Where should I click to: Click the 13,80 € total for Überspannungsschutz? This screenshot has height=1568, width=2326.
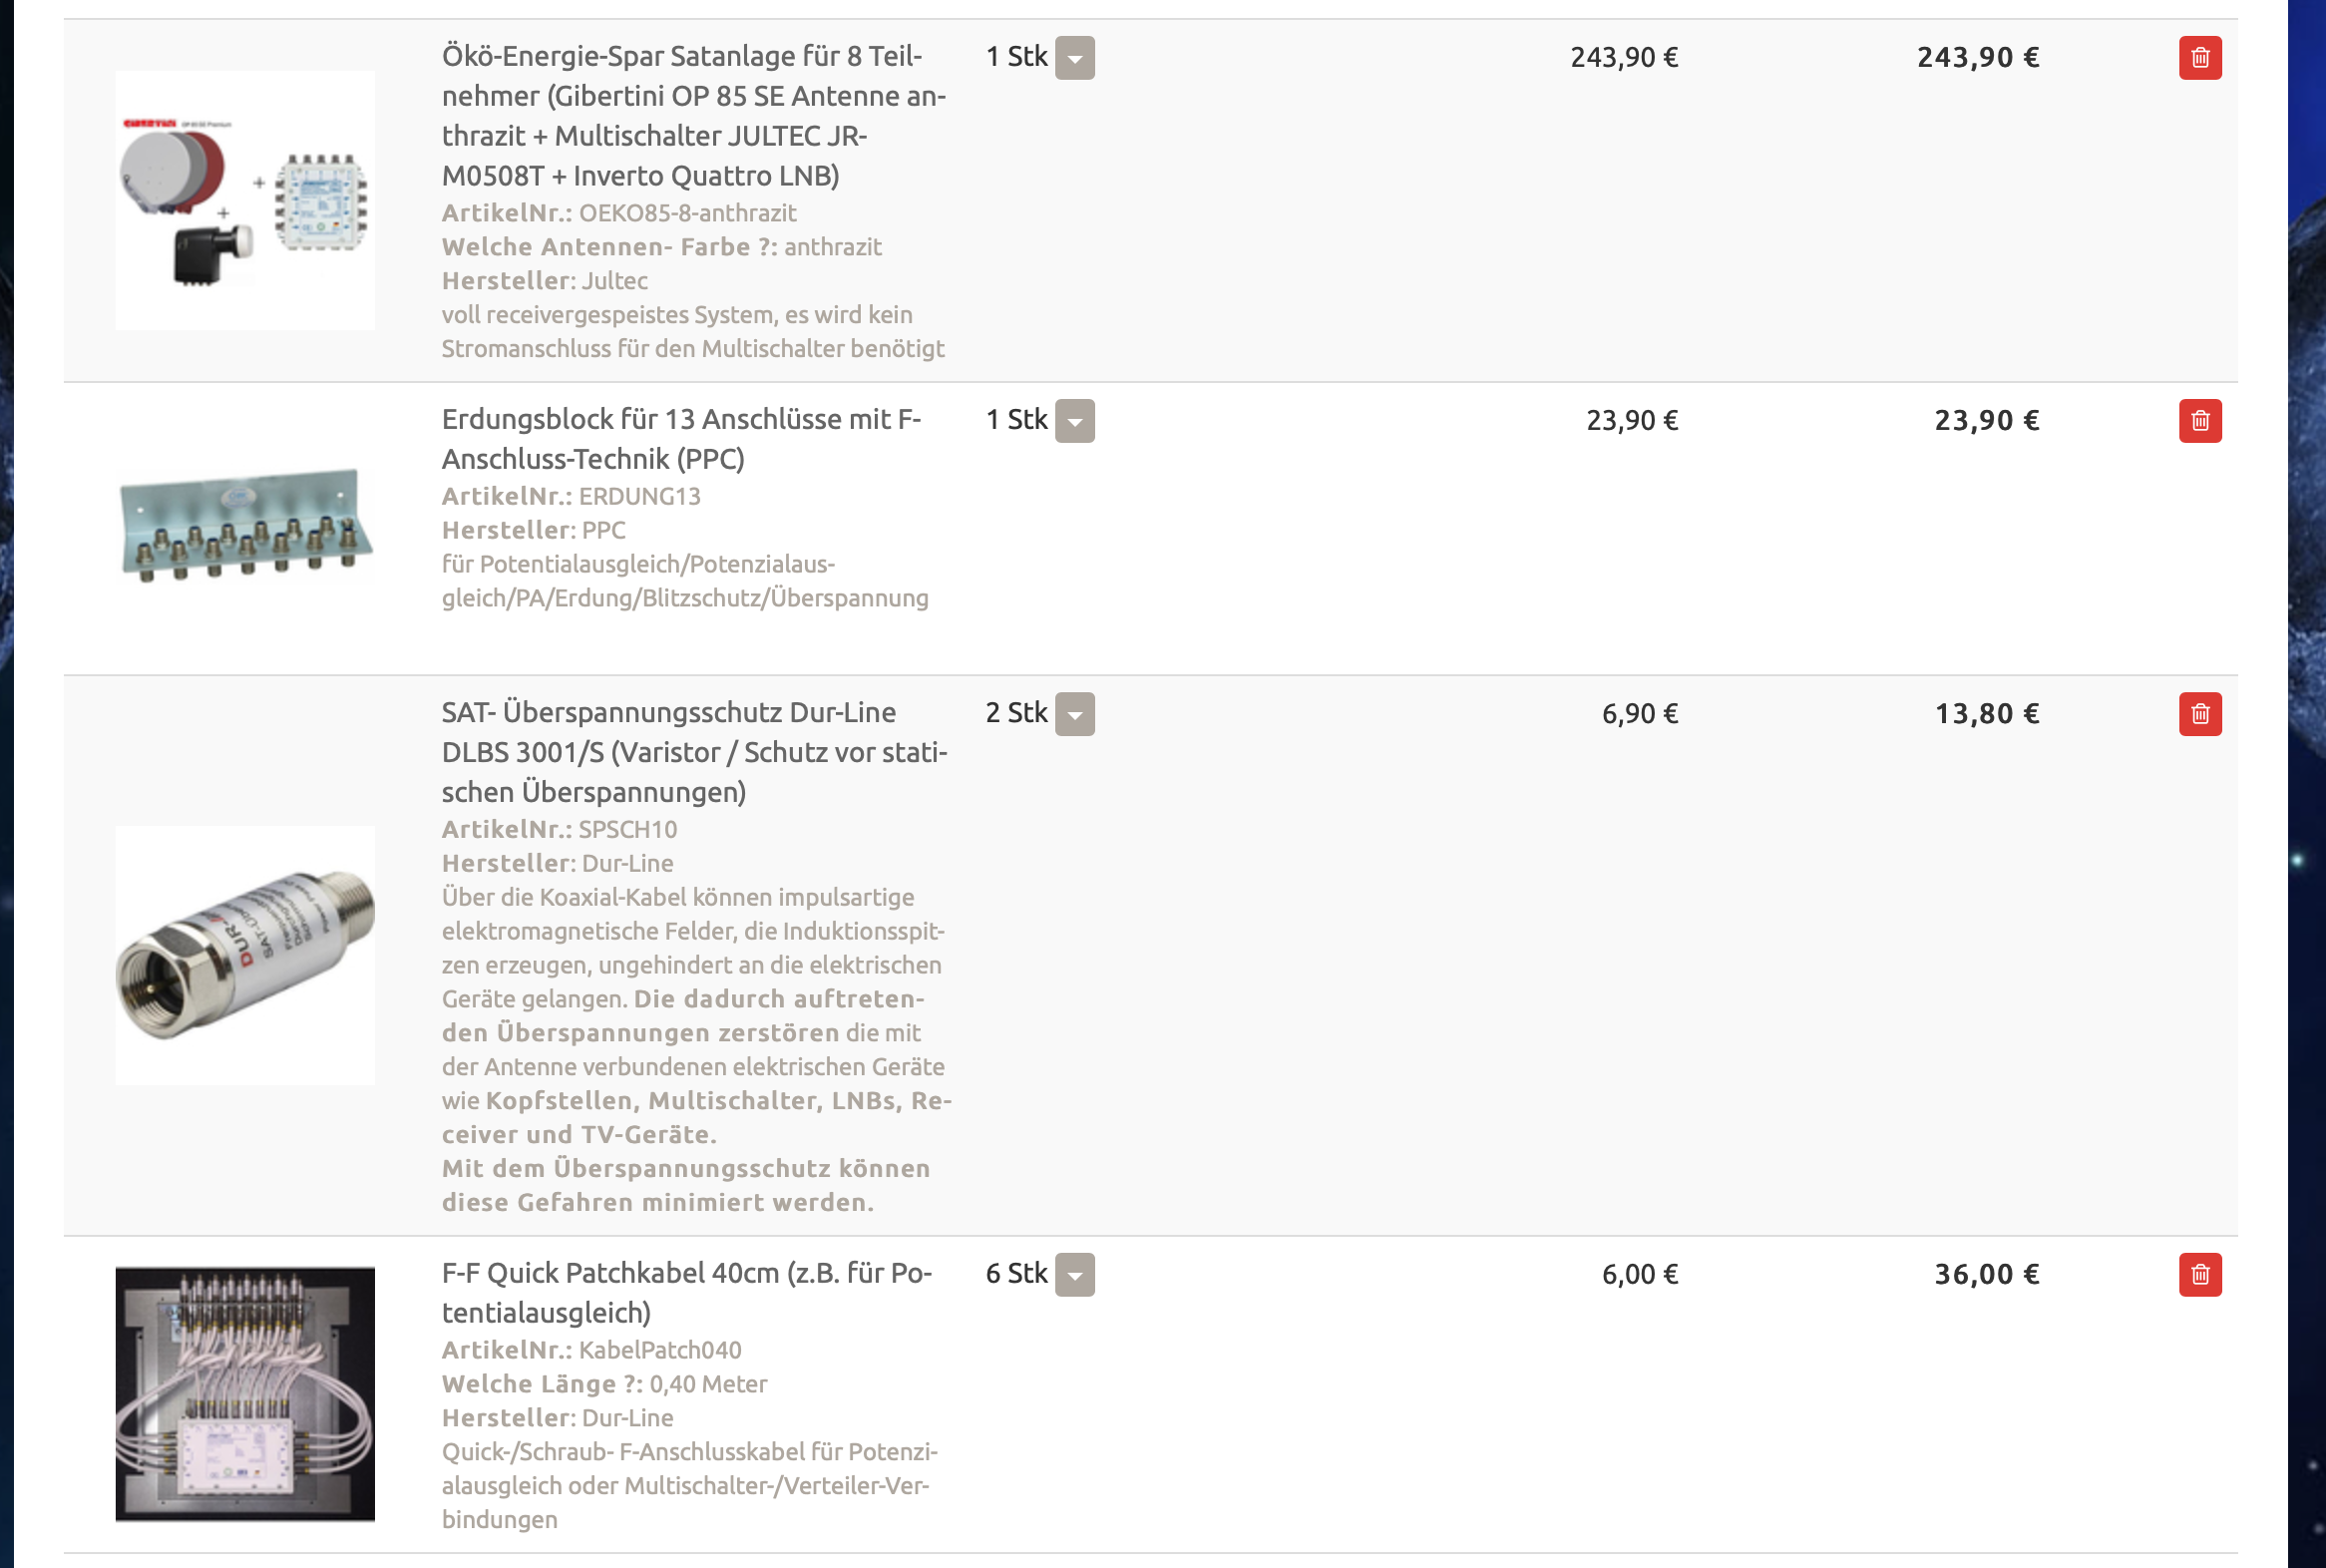point(1986,714)
